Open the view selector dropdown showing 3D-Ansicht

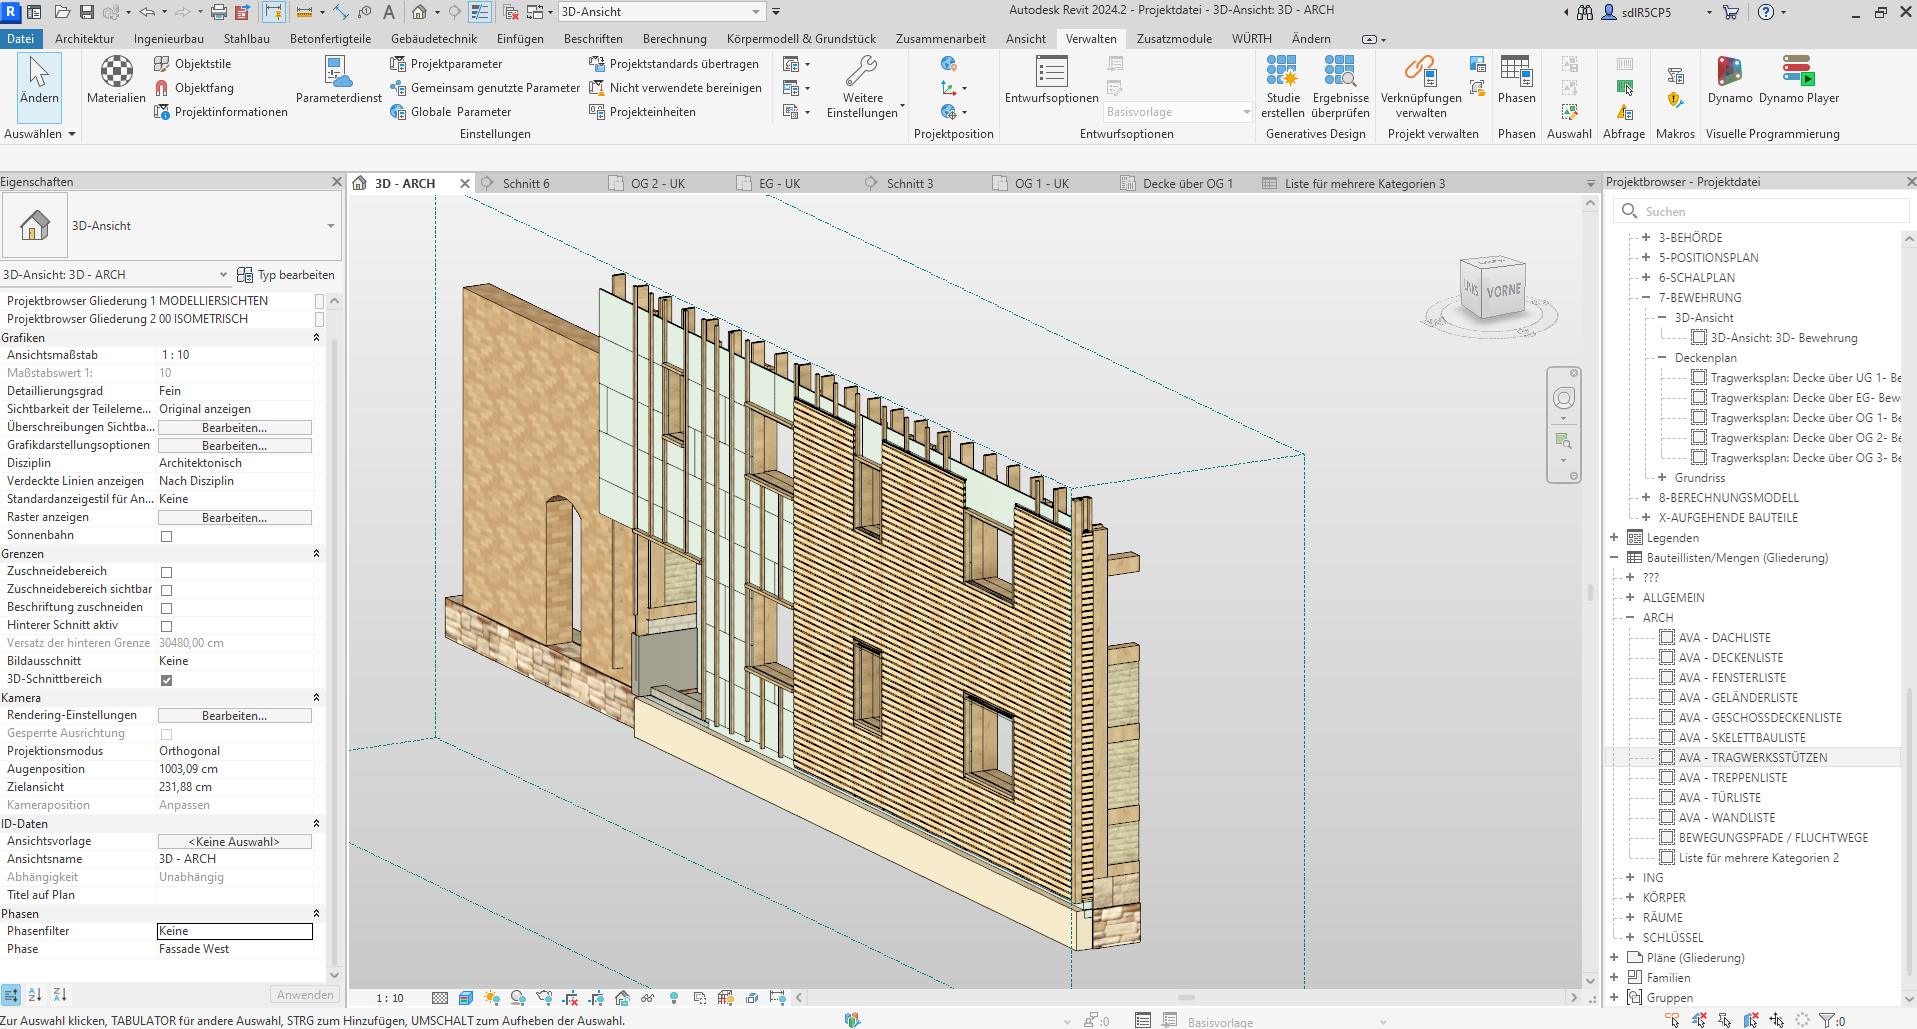coord(757,11)
